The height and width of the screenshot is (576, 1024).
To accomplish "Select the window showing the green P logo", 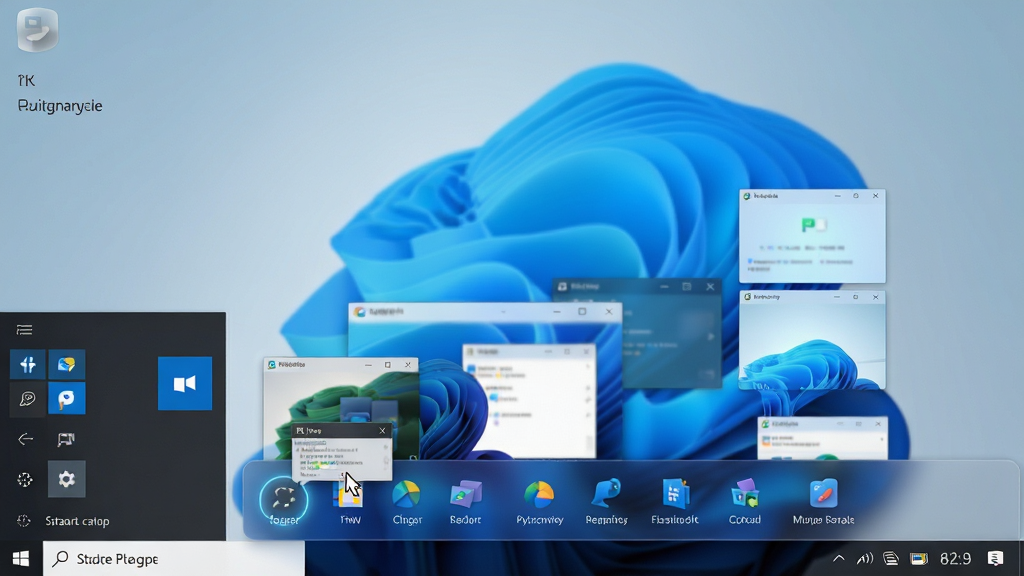I will 812,236.
